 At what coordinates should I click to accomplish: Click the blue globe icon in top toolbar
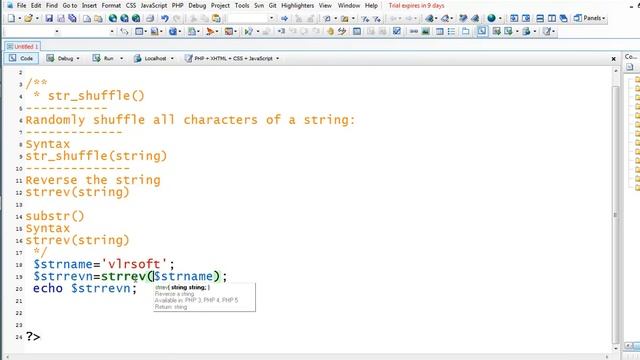(491, 18)
